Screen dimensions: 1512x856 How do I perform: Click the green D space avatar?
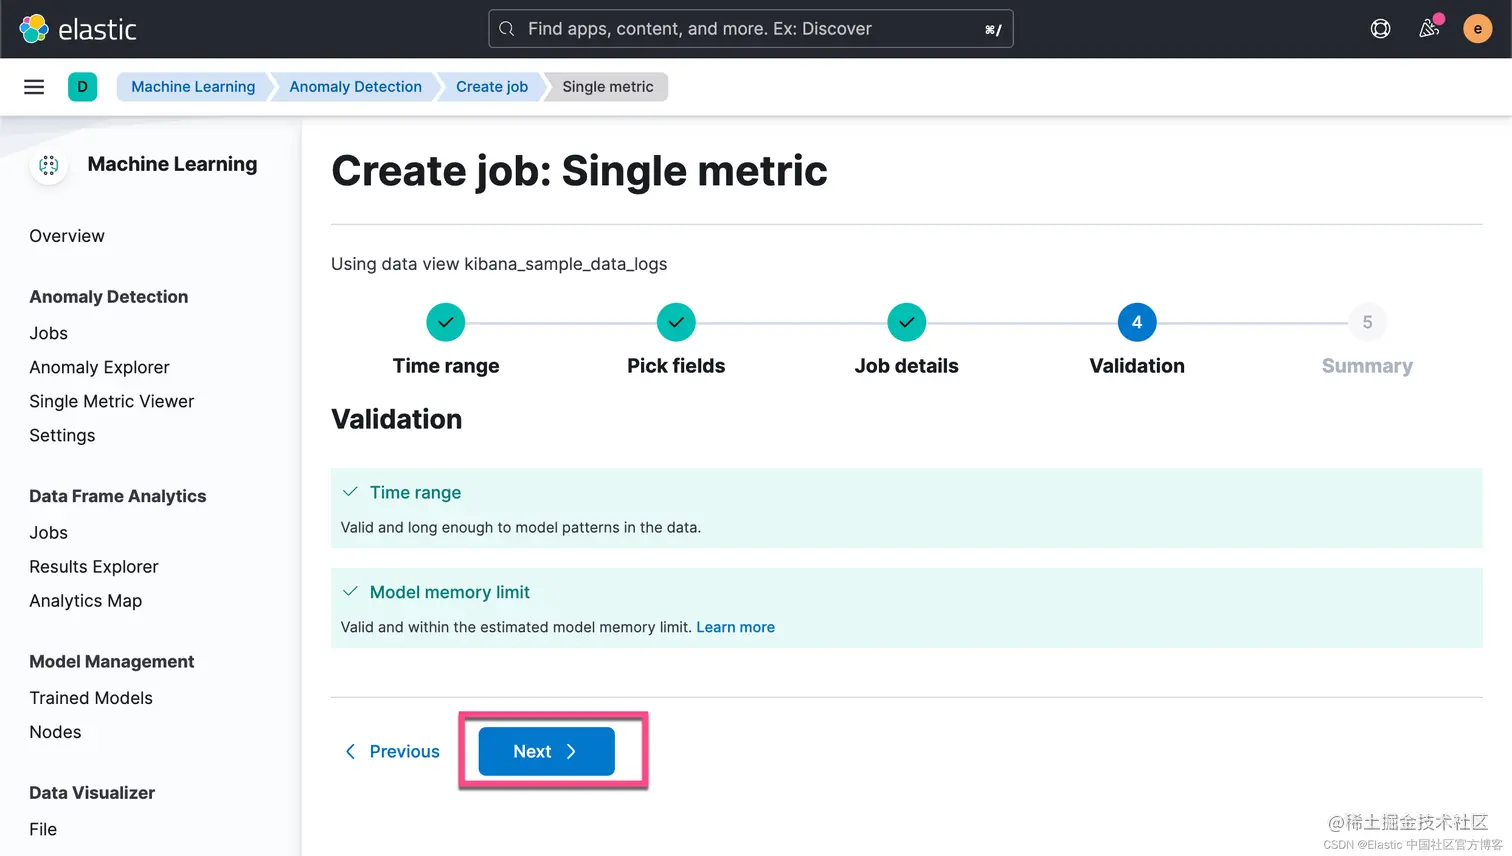click(x=82, y=87)
